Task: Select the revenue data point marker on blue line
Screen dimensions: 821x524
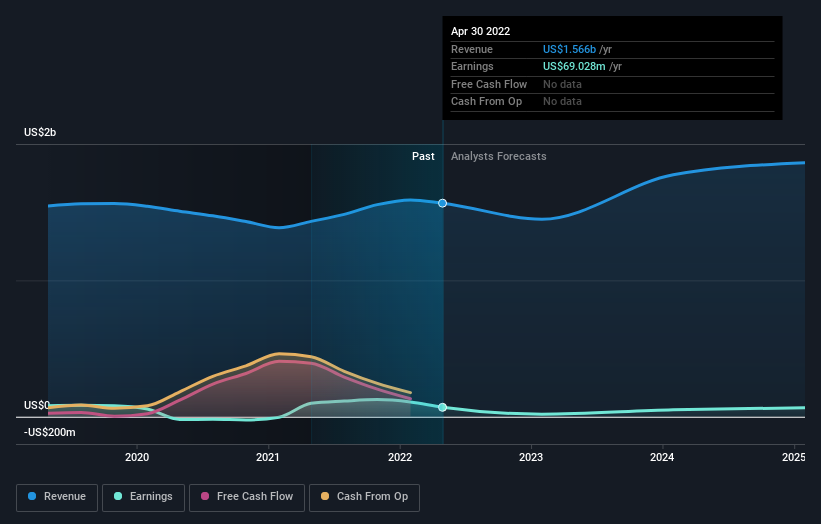Action: click(x=442, y=203)
